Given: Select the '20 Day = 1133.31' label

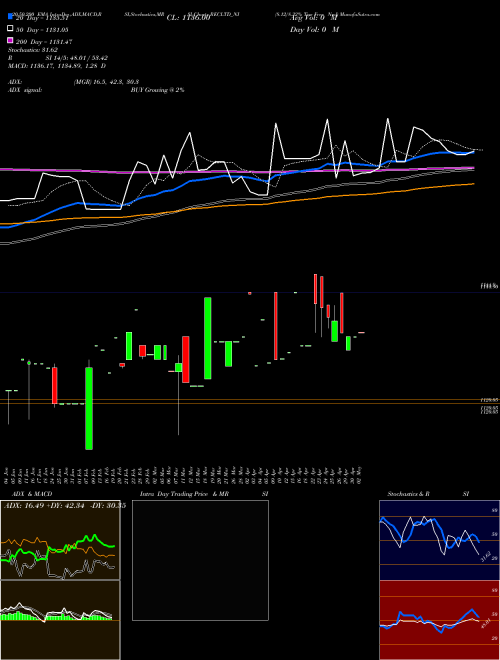Looking at the screenshot, I should [42, 18].
